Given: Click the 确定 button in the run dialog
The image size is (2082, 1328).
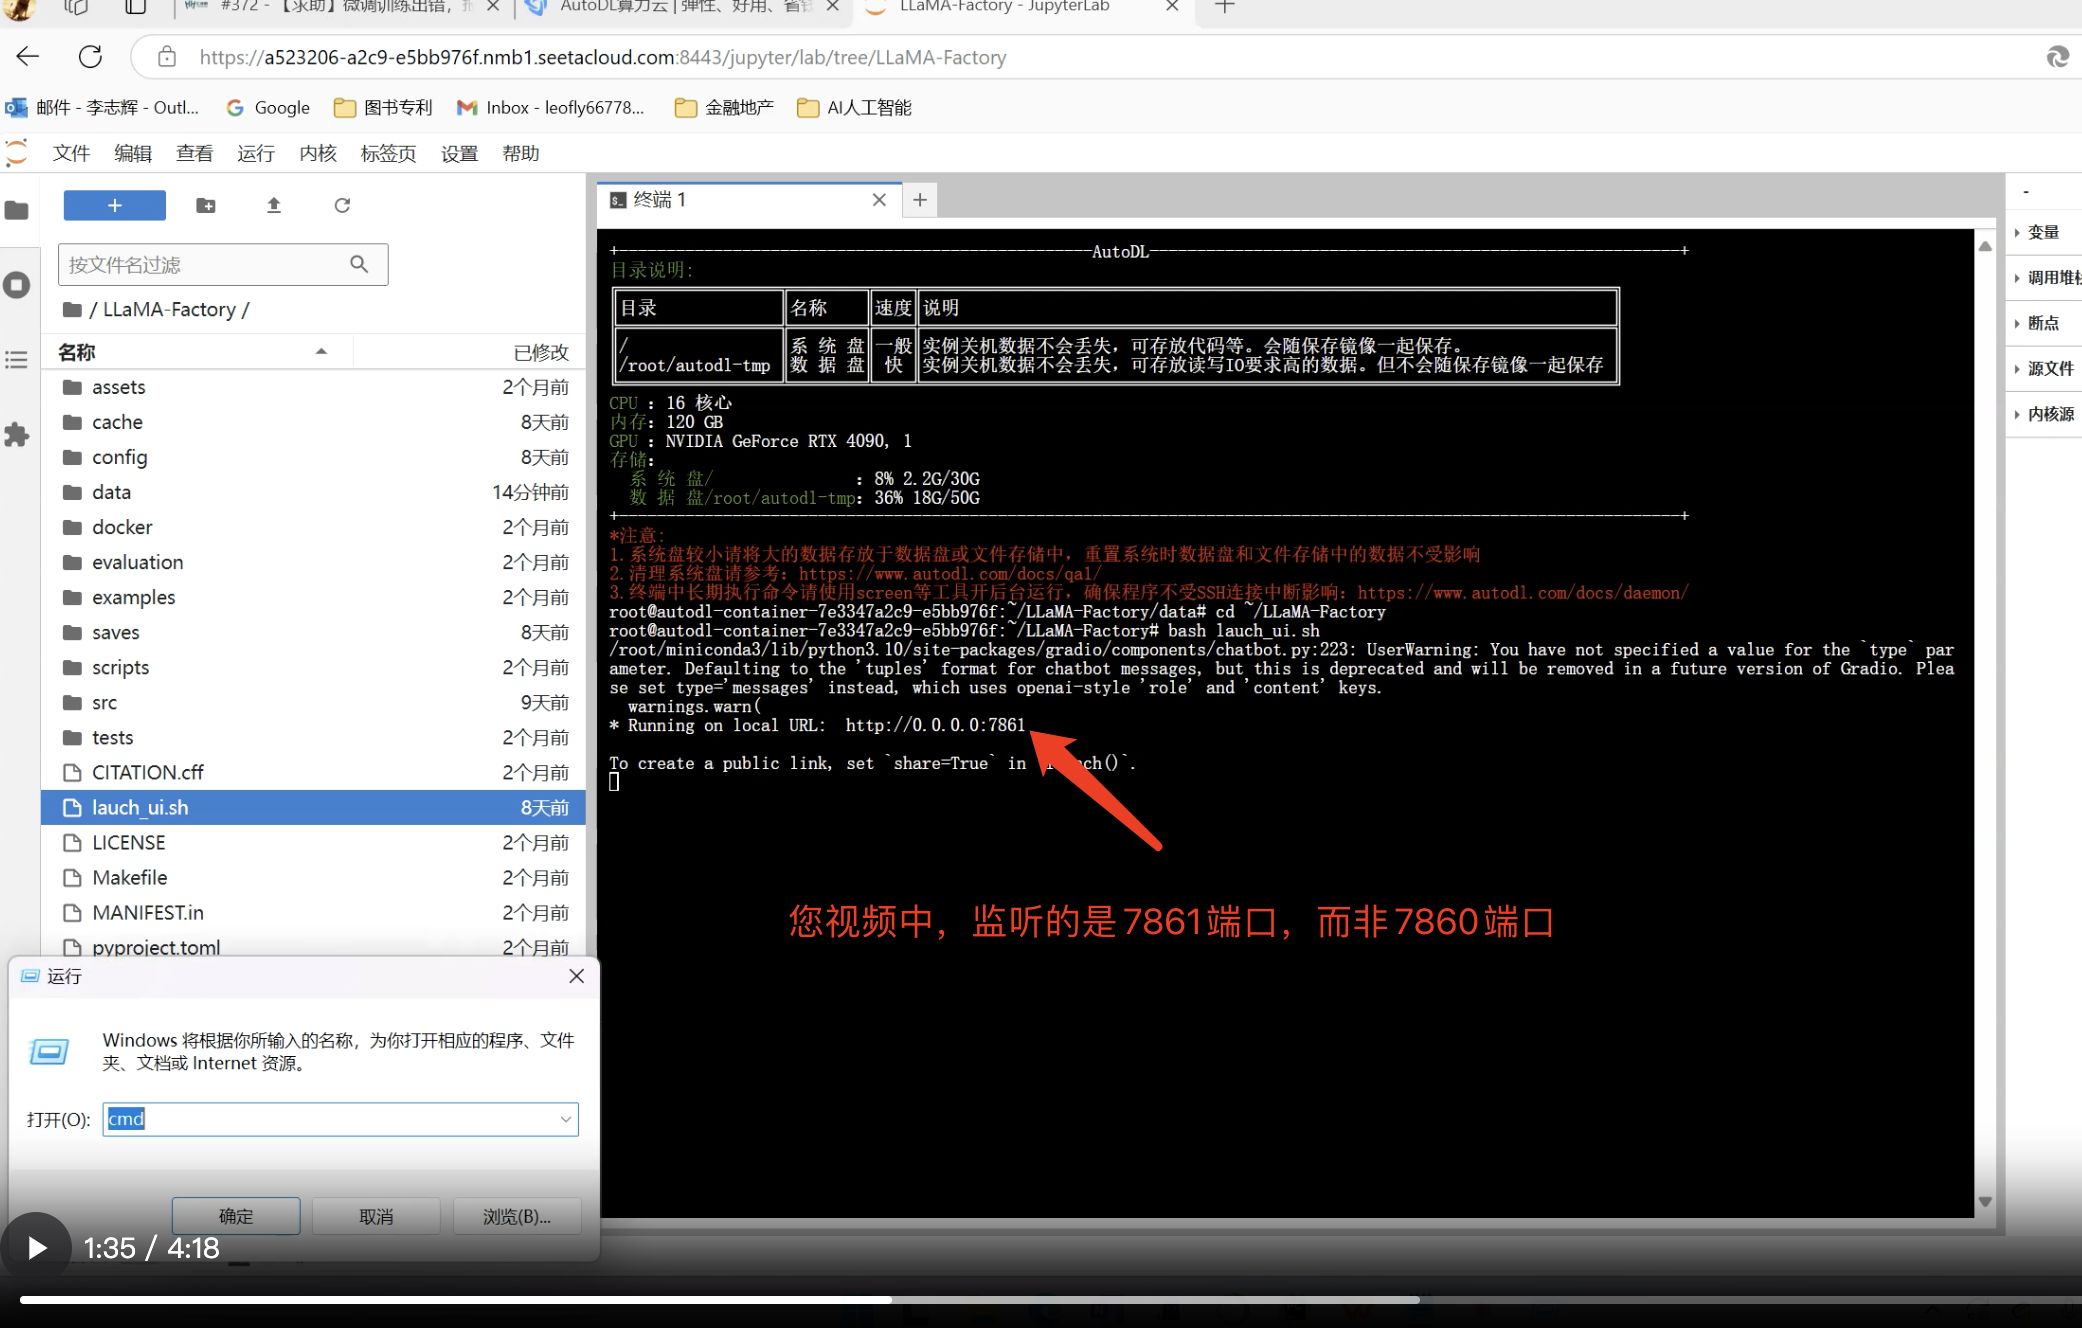Looking at the screenshot, I should pos(236,1216).
